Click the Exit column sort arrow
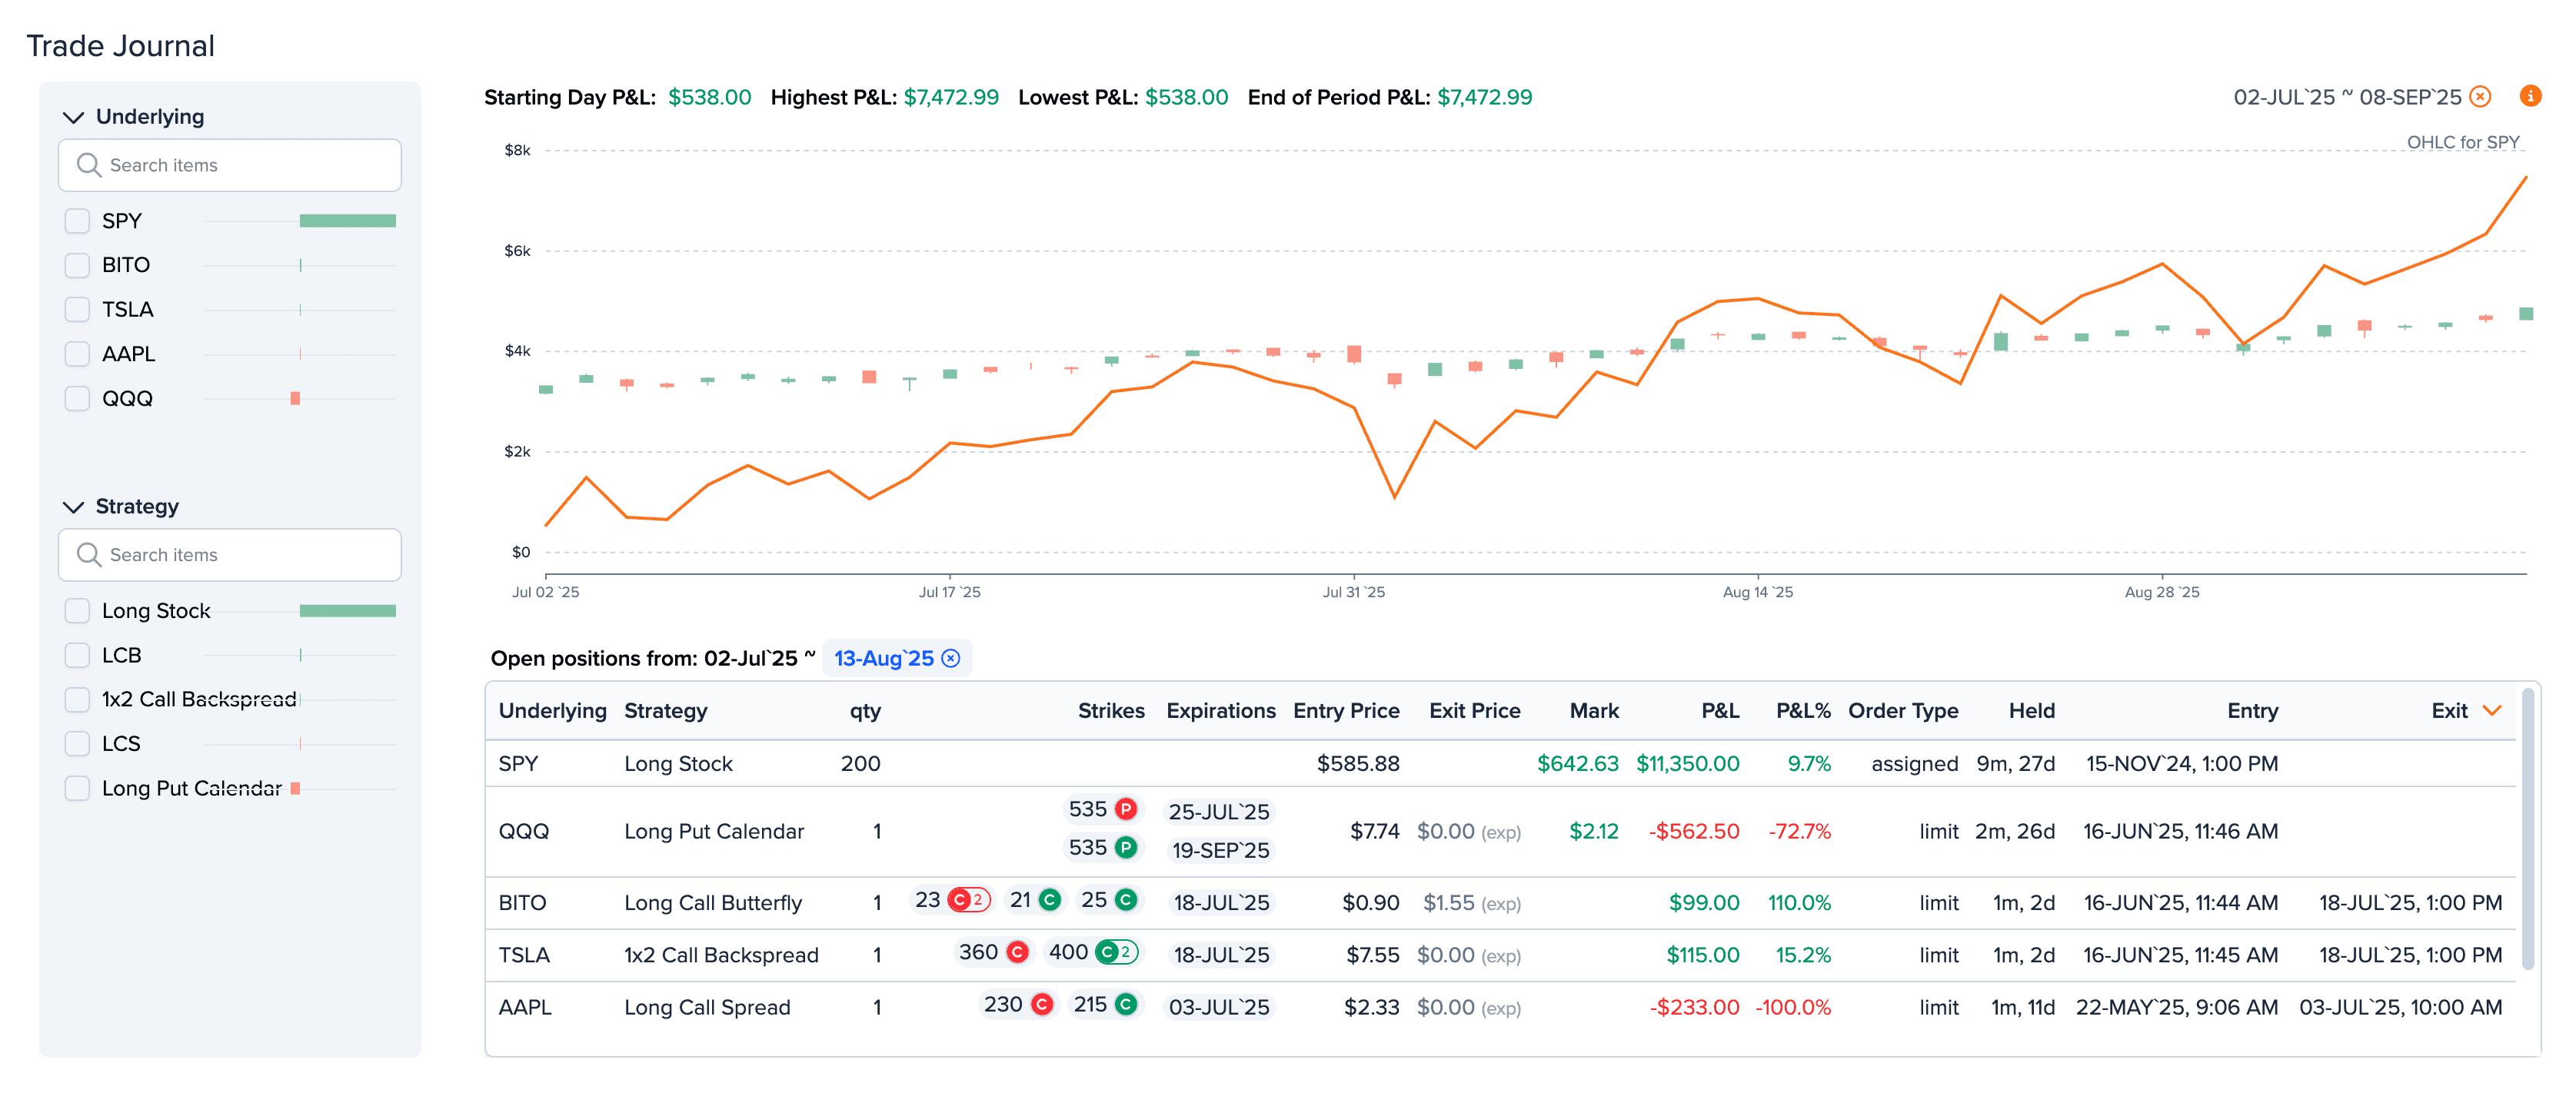This screenshot has width=2576, height=1093. coord(2492,710)
